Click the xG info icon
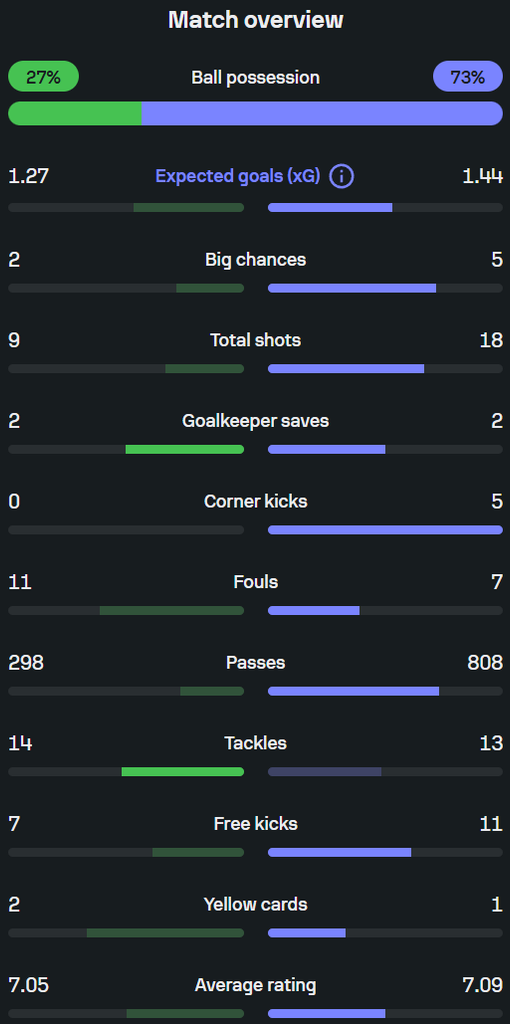This screenshot has width=510, height=1024. pyautogui.click(x=342, y=176)
